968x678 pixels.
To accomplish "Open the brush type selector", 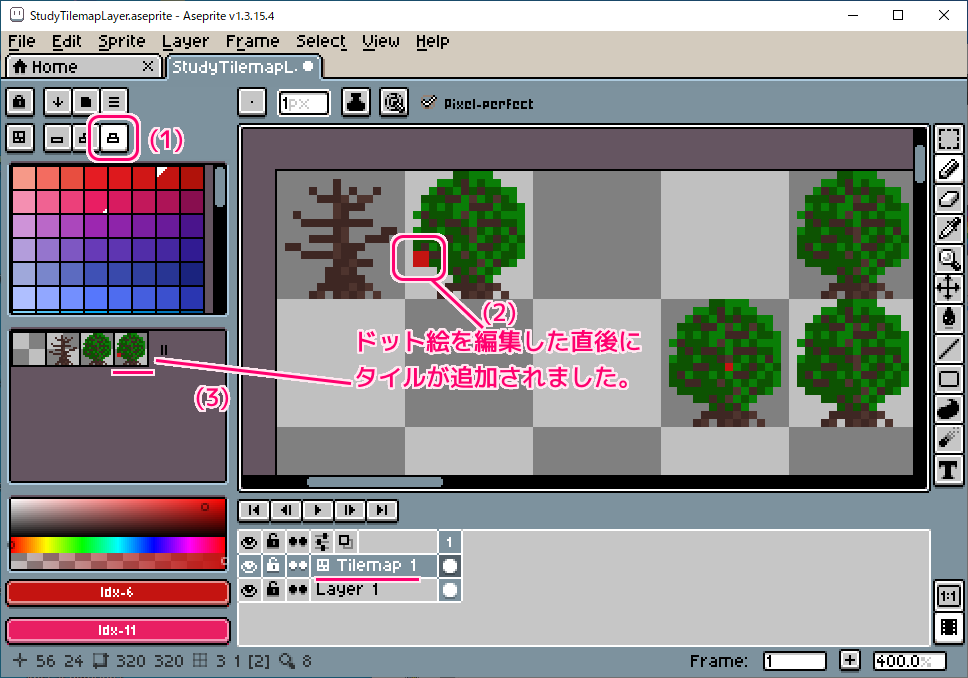I will tap(253, 102).
